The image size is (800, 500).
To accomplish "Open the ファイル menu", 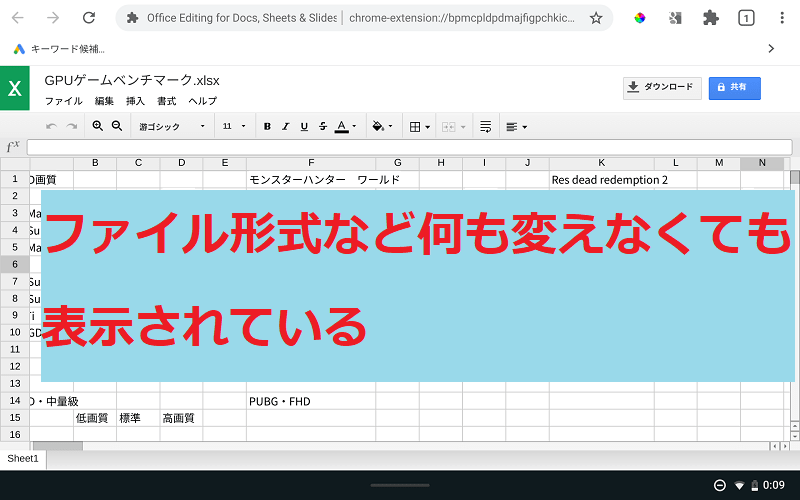I will point(63,101).
